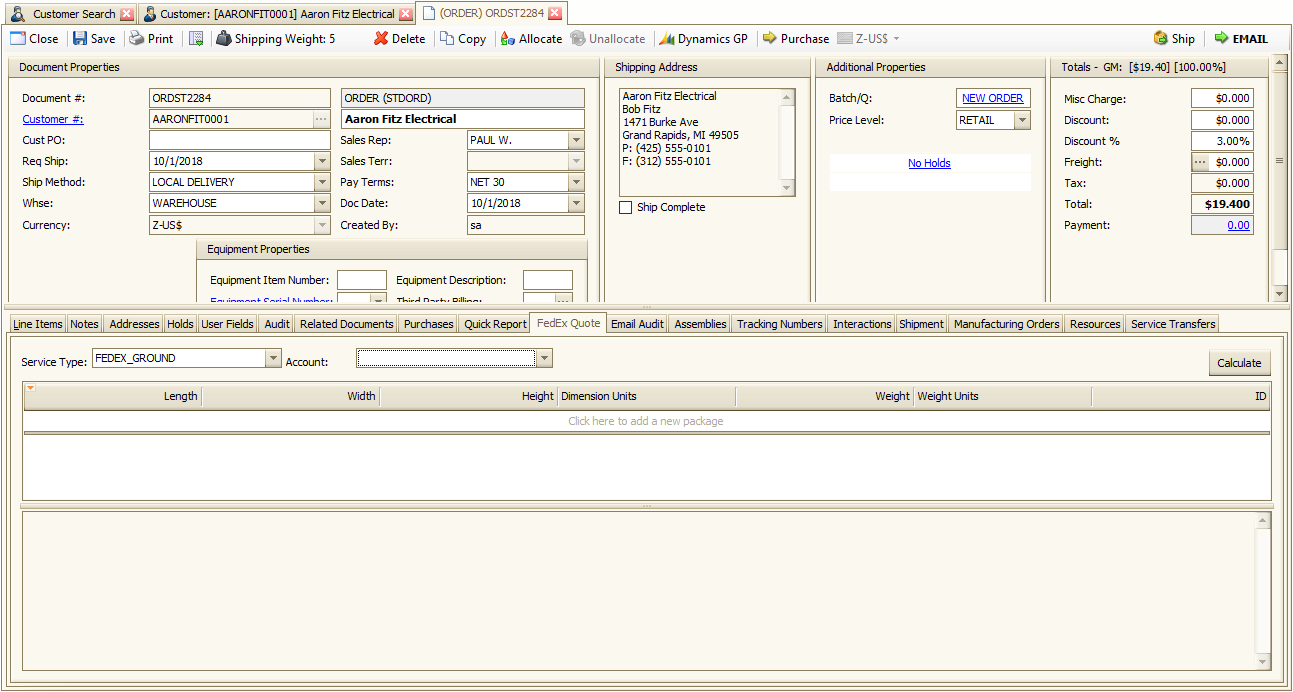The width and height of the screenshot is (1293, 692).
Task: Close the Customer Search tab
Action: coord(127,14)
